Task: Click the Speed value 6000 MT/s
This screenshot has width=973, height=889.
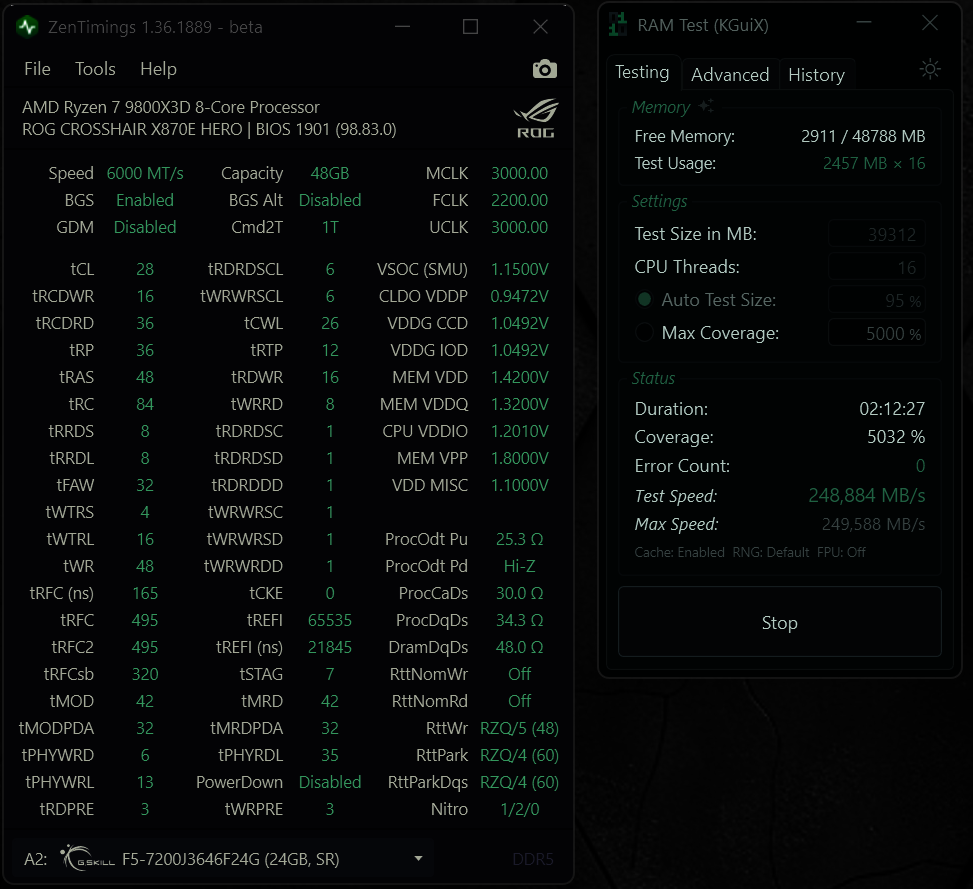Action: point(145,173)
